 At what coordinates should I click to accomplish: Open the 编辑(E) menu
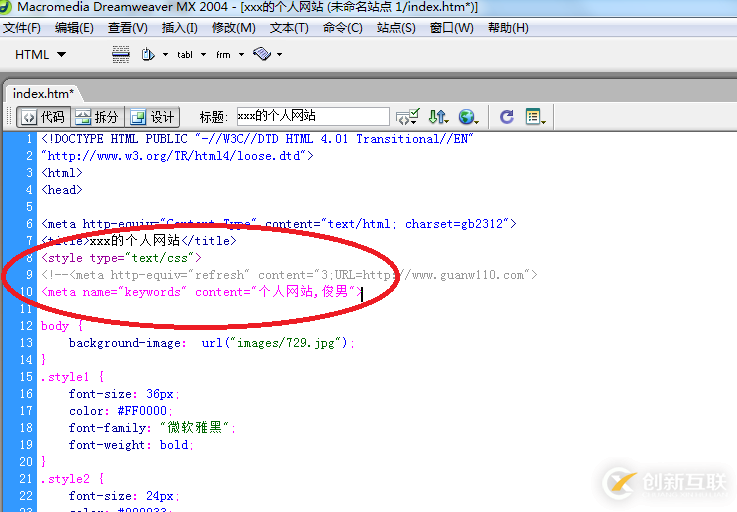(74, 28)
